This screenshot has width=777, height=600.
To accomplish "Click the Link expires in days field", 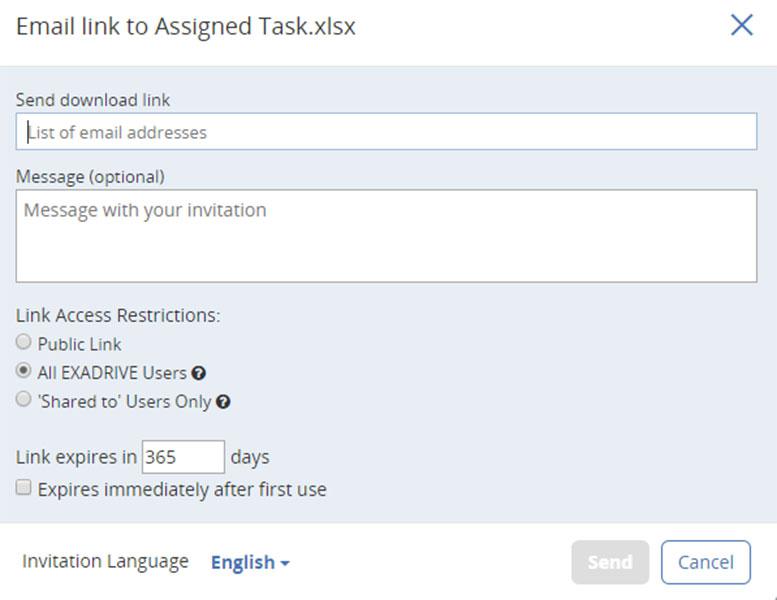I will click(183, 457).
